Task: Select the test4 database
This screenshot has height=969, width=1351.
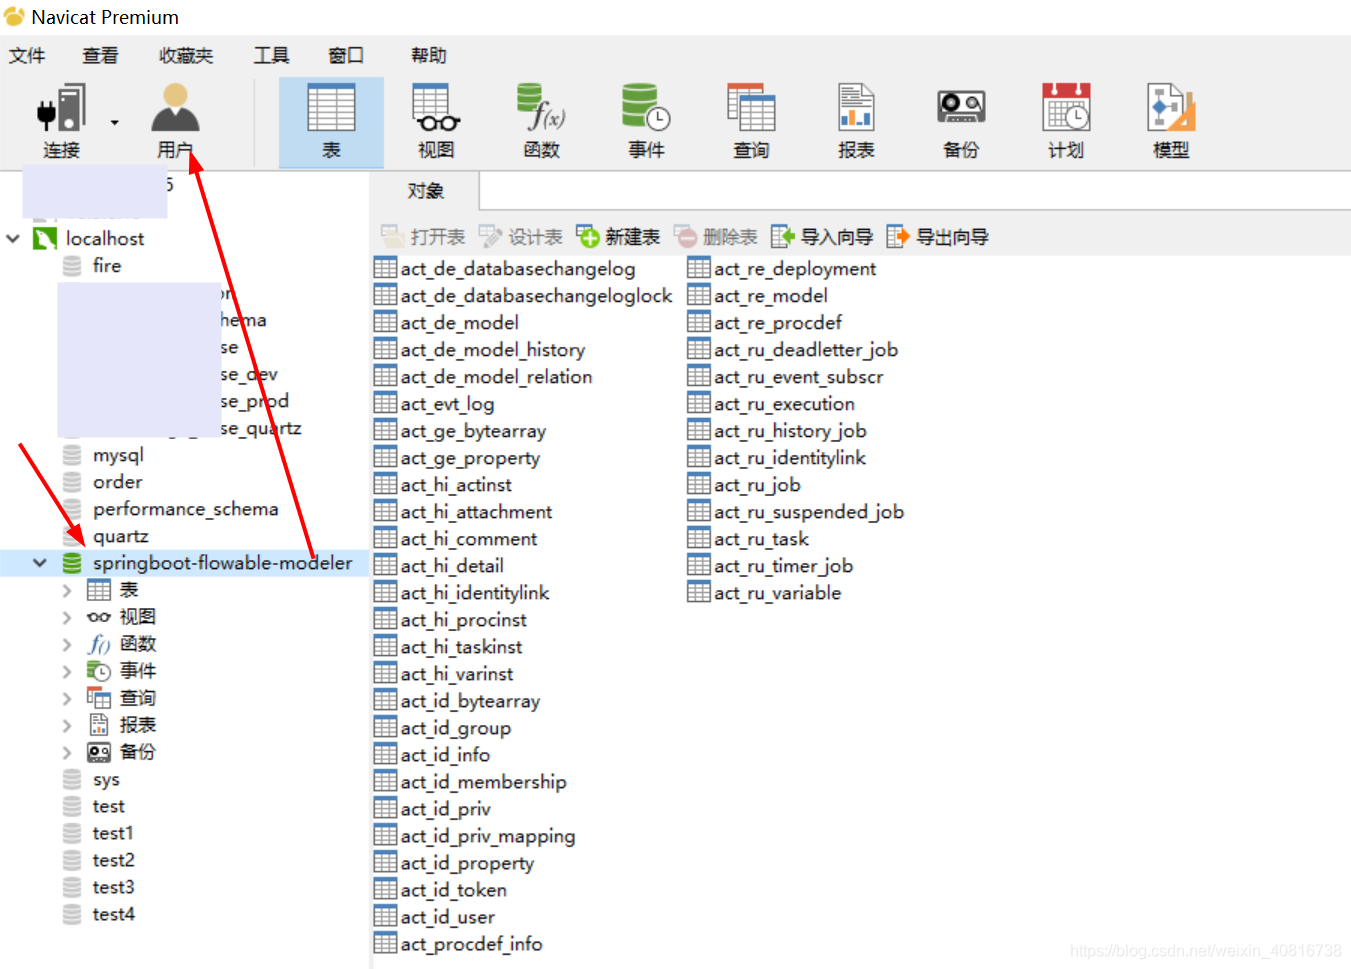Action: [x=113, y=914]
